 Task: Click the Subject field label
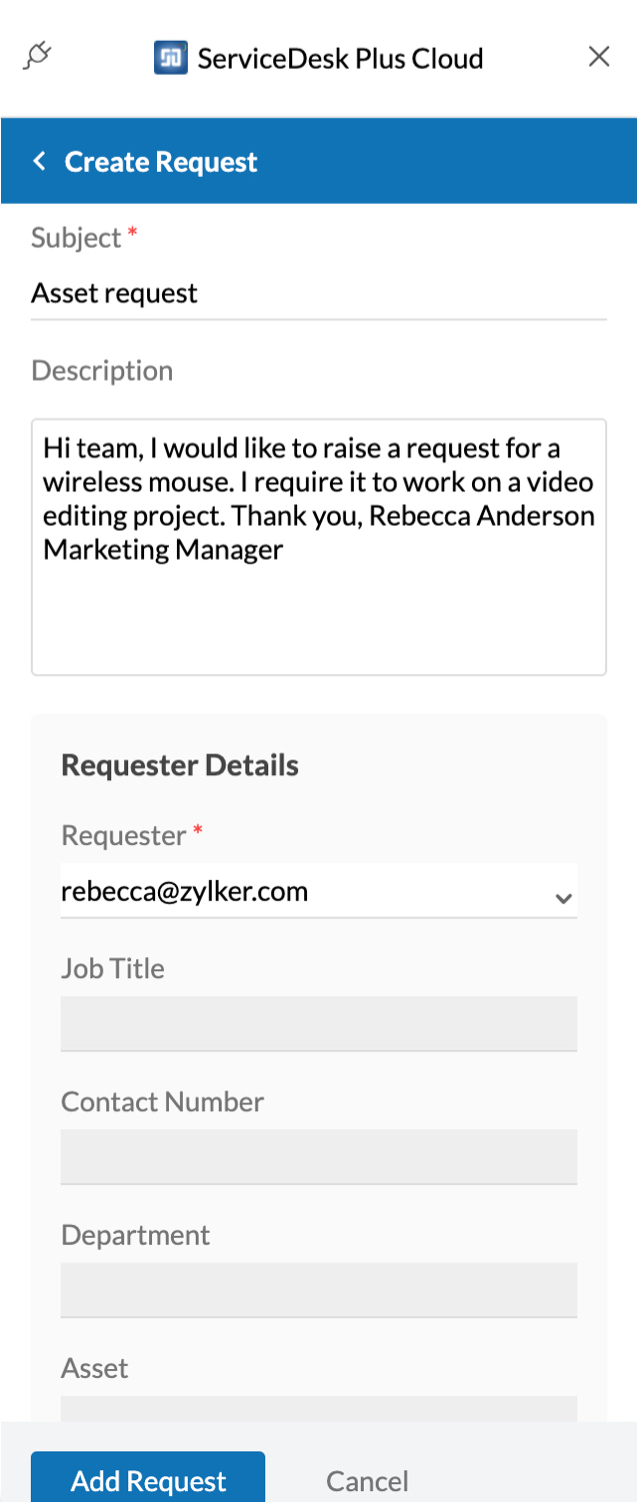[76, 238]
